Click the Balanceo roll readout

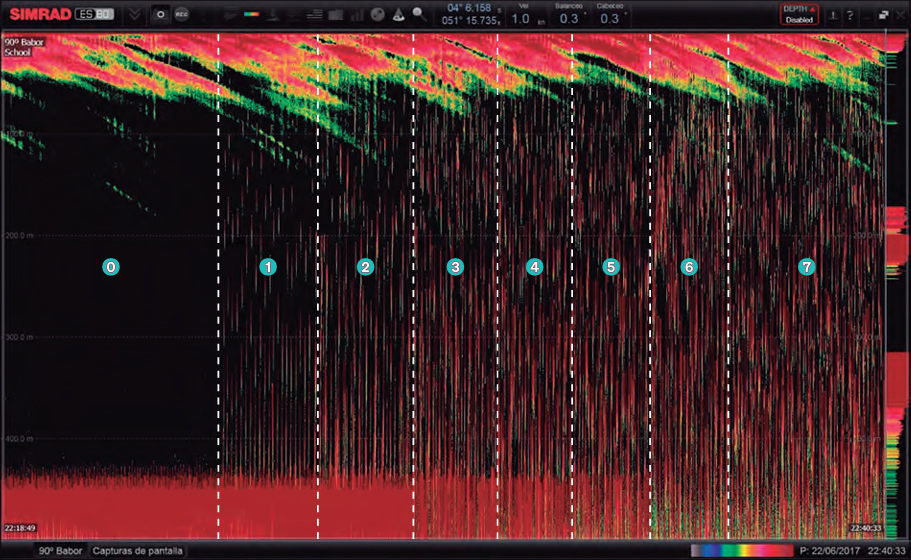569,14
